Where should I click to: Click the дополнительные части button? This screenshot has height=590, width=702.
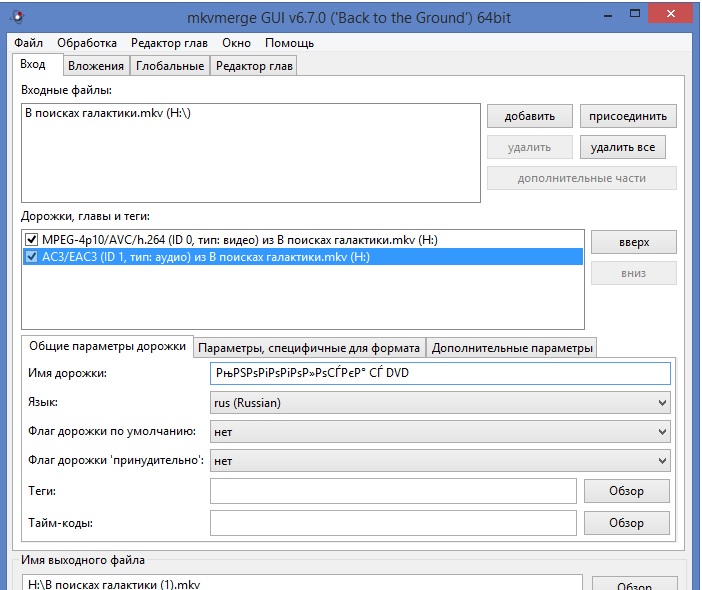[582, 178]
